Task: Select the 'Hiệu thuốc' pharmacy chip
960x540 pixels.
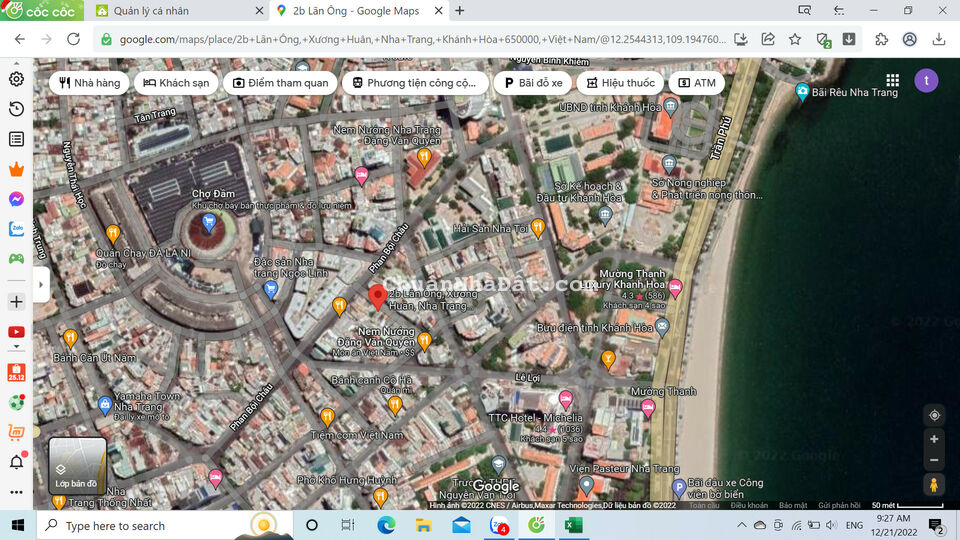Action: [x=618, y=83]
